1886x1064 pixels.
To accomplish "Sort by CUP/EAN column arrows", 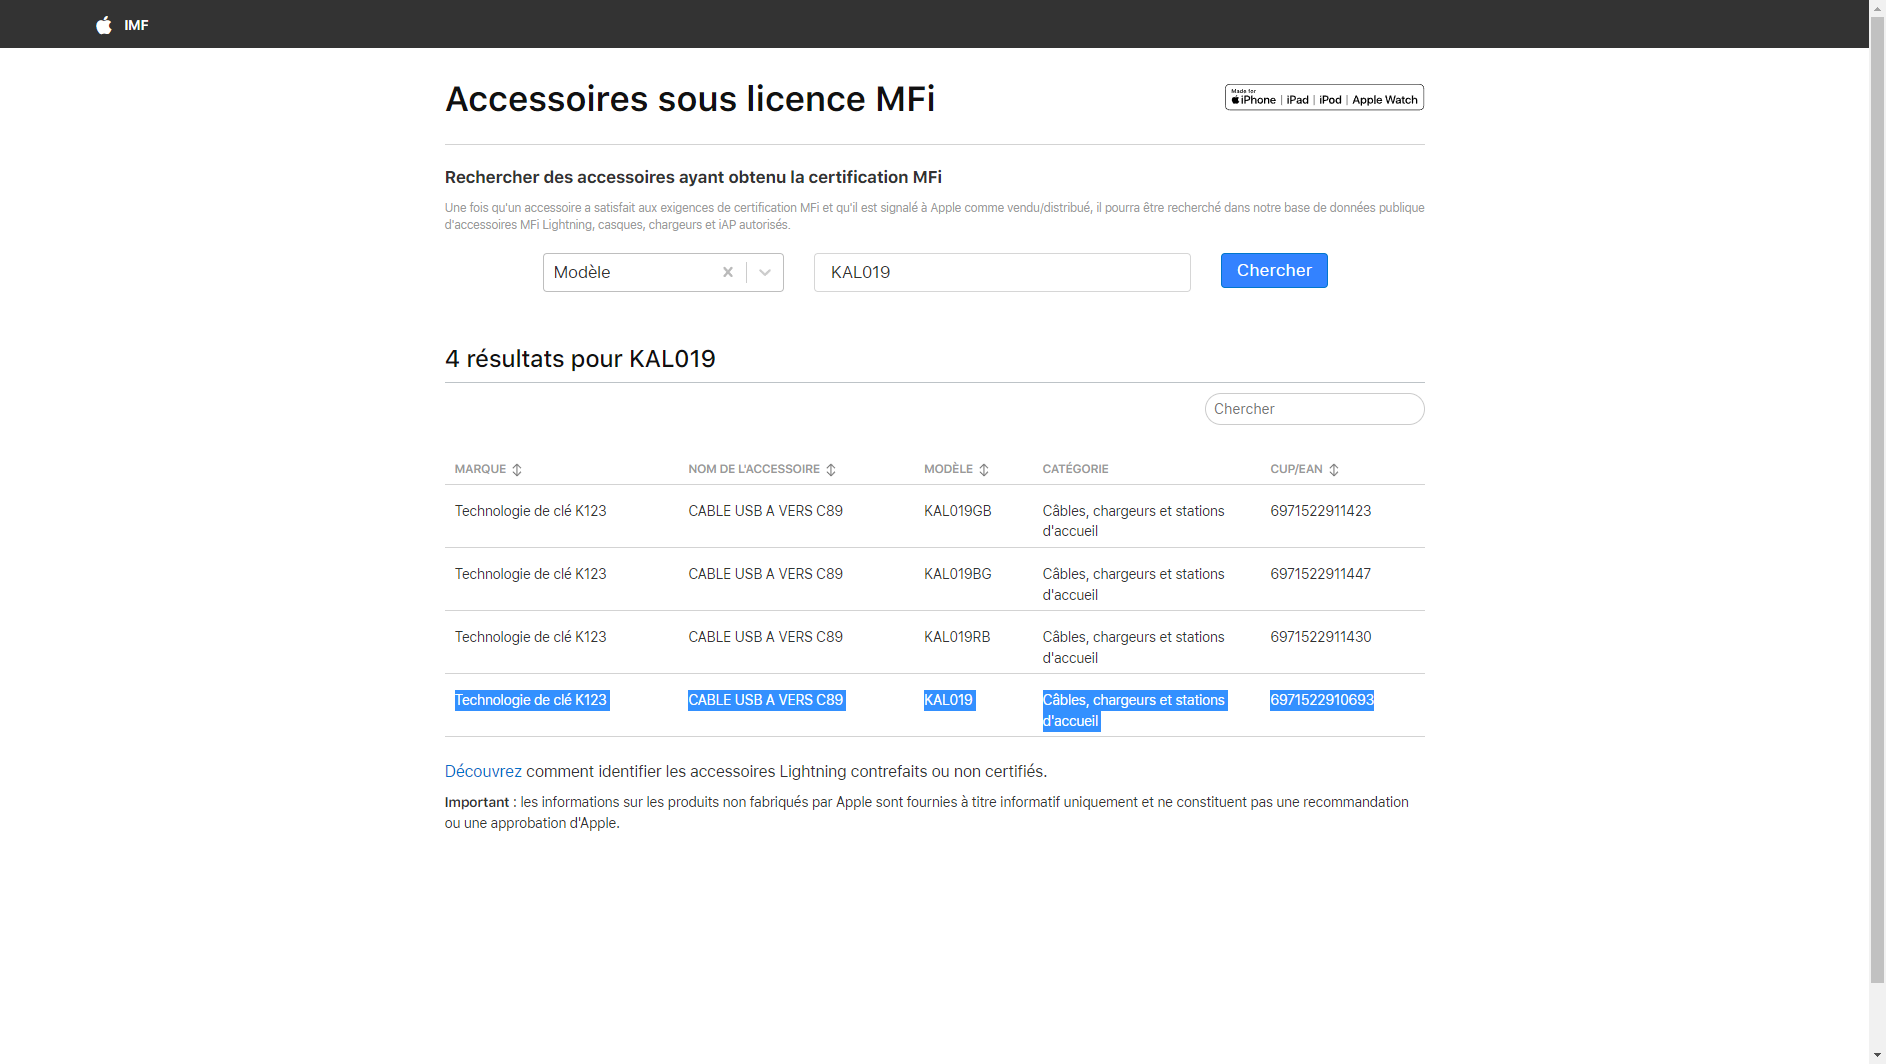I will 1334,470.
